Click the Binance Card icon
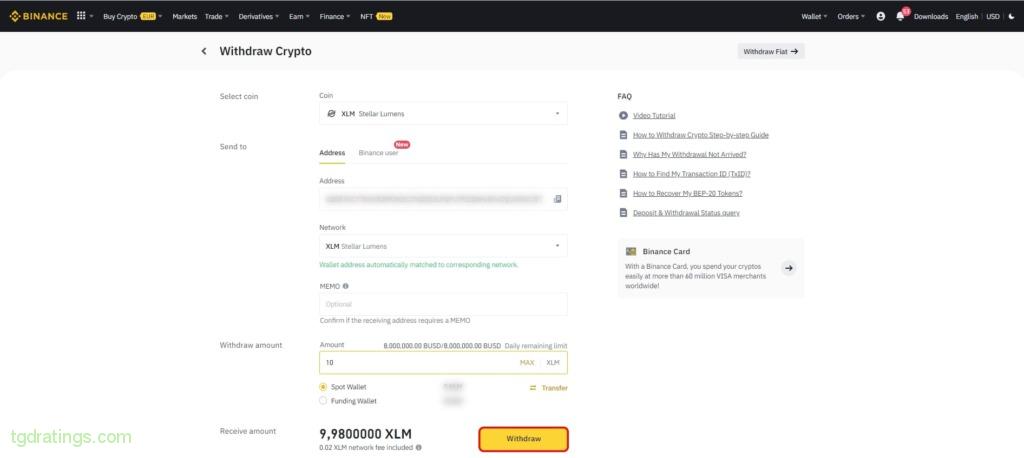This screenshot has height=458, width=1024. coord(631,251)
